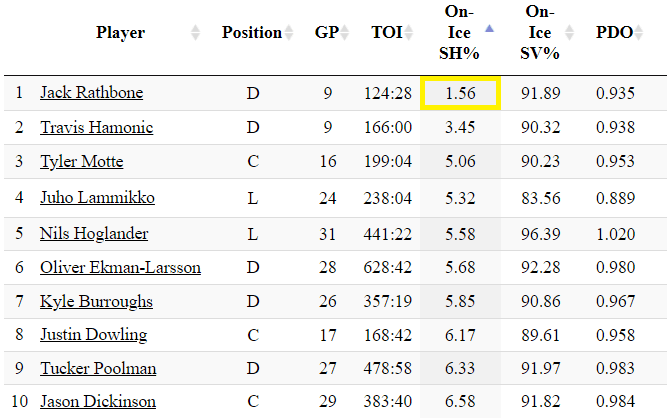
Task: Click sort arrows beside GP header
Action: (344, 33)
